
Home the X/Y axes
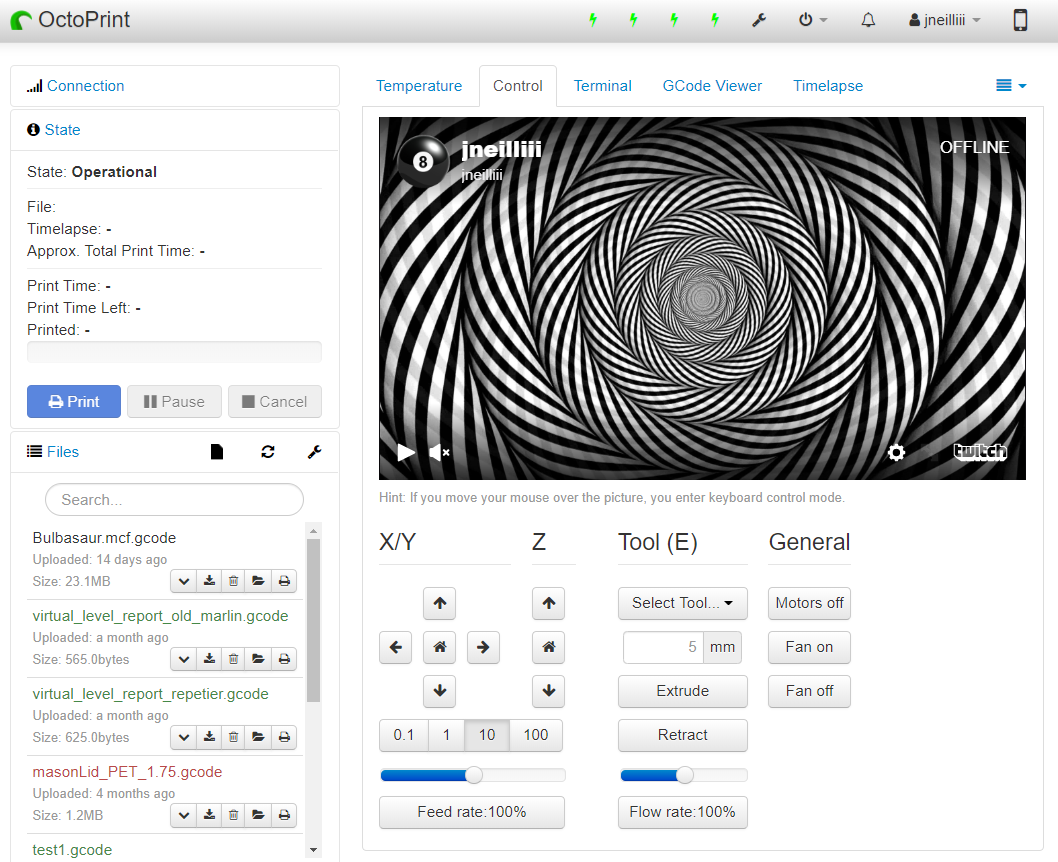[439, 648]
